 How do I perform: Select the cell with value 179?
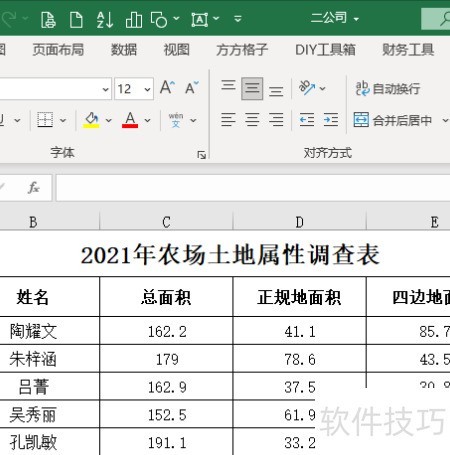coord(166,359)
